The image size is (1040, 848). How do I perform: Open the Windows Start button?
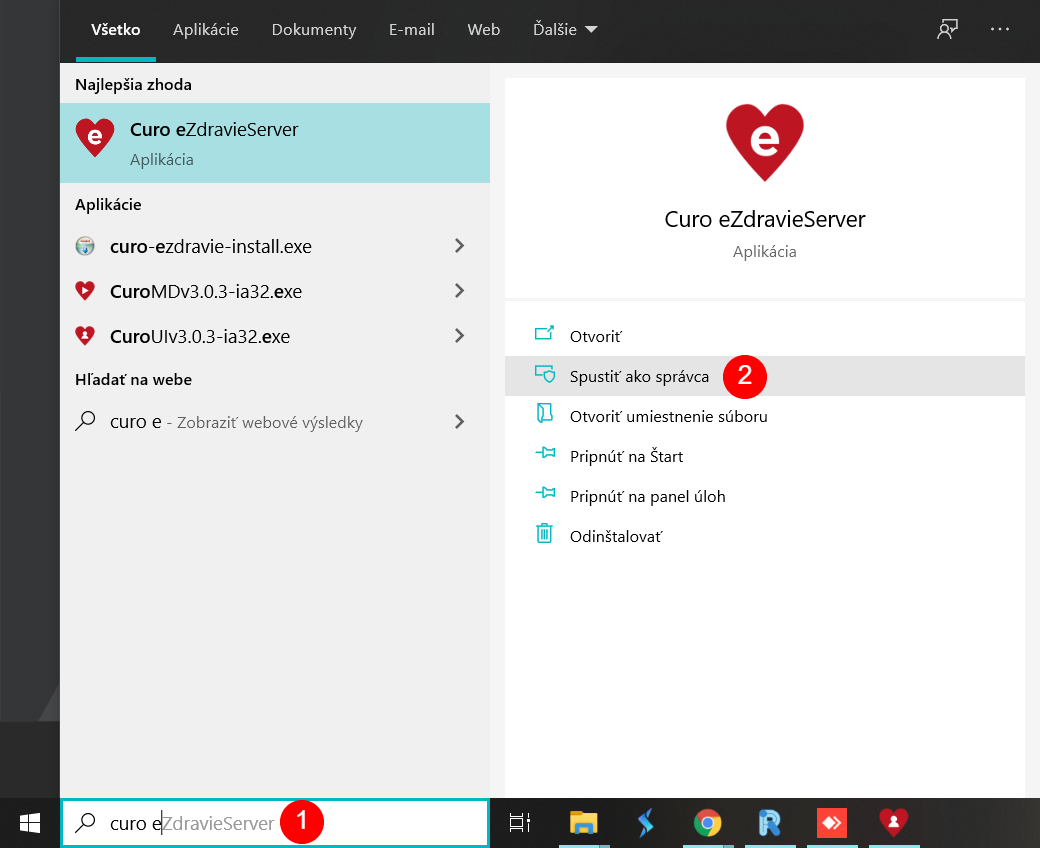pos(30,823)
